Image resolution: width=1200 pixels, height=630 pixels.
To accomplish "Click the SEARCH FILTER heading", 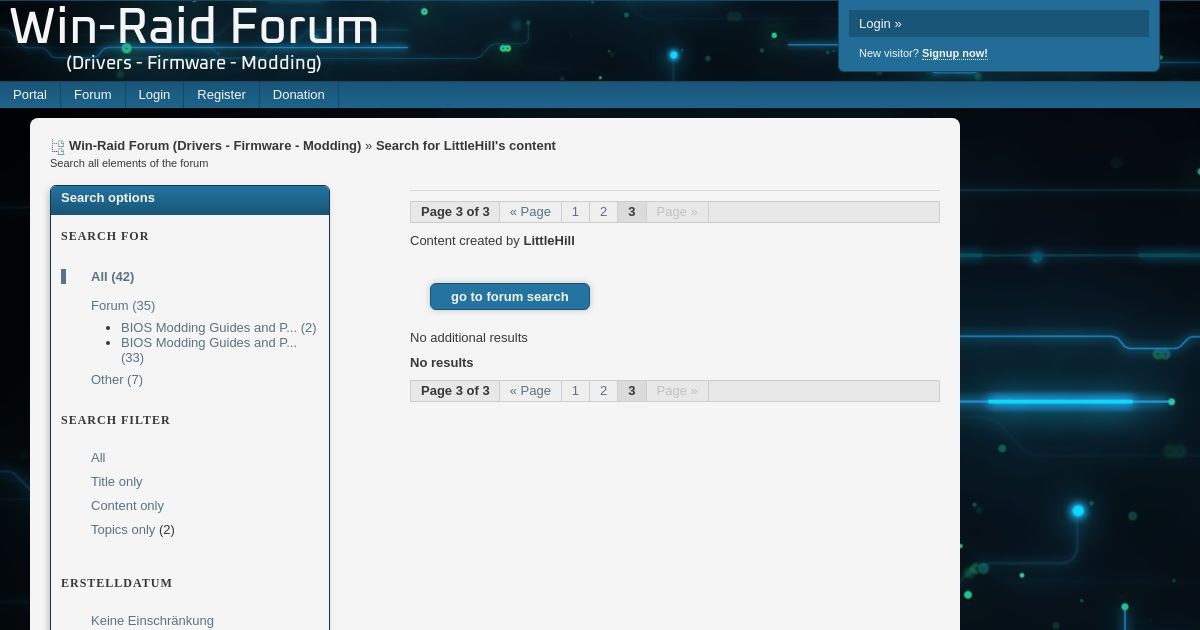I will point(116,420).
